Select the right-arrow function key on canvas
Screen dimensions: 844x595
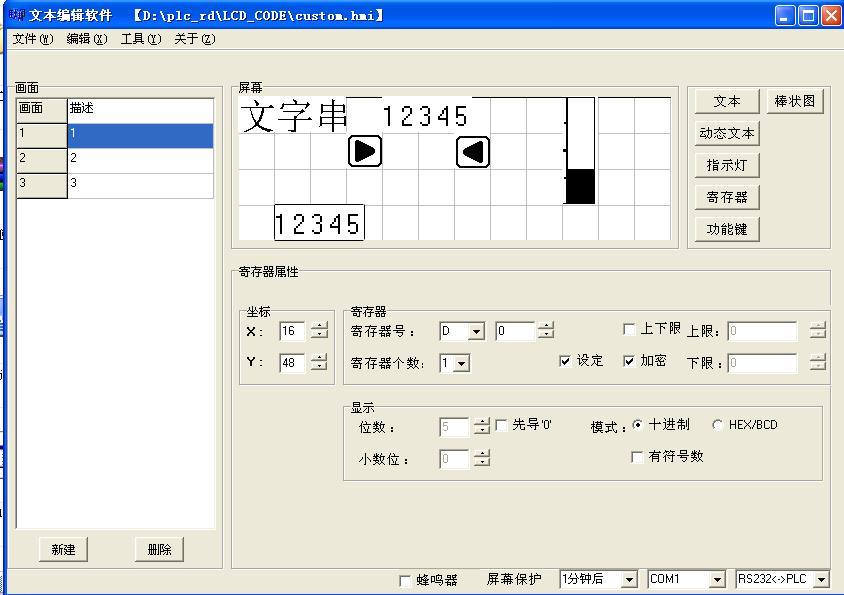coord(365,151)
